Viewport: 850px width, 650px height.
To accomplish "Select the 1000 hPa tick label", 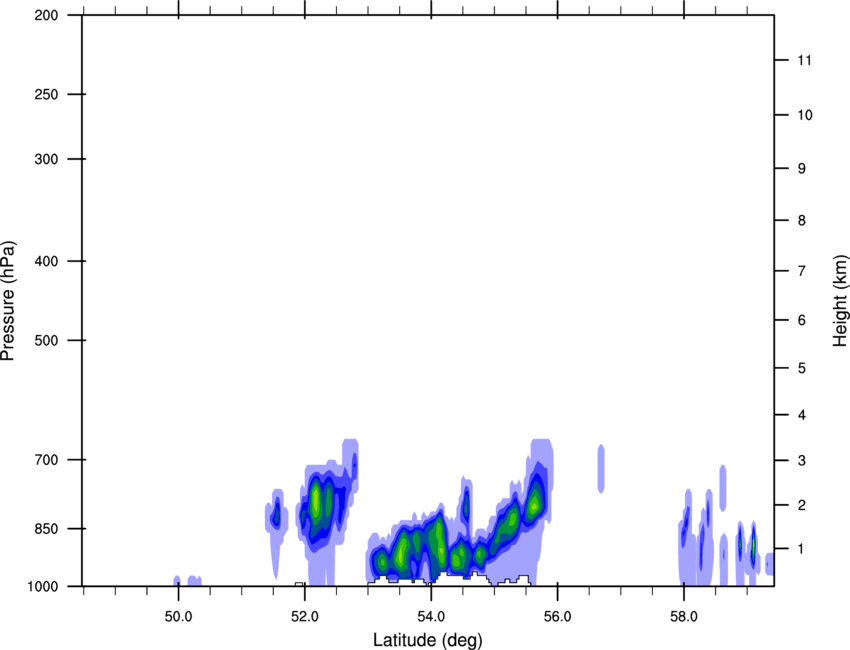I will pos(41,586).
